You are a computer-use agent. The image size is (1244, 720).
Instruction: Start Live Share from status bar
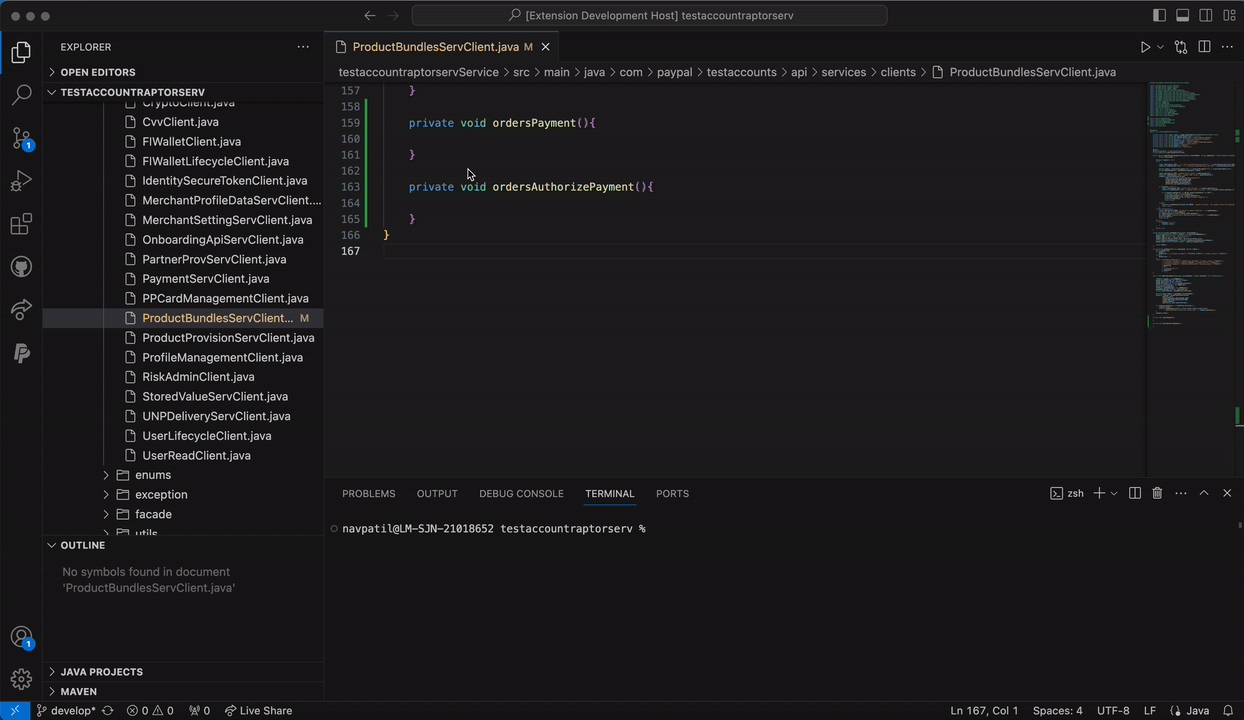click(x=259, y=711)
